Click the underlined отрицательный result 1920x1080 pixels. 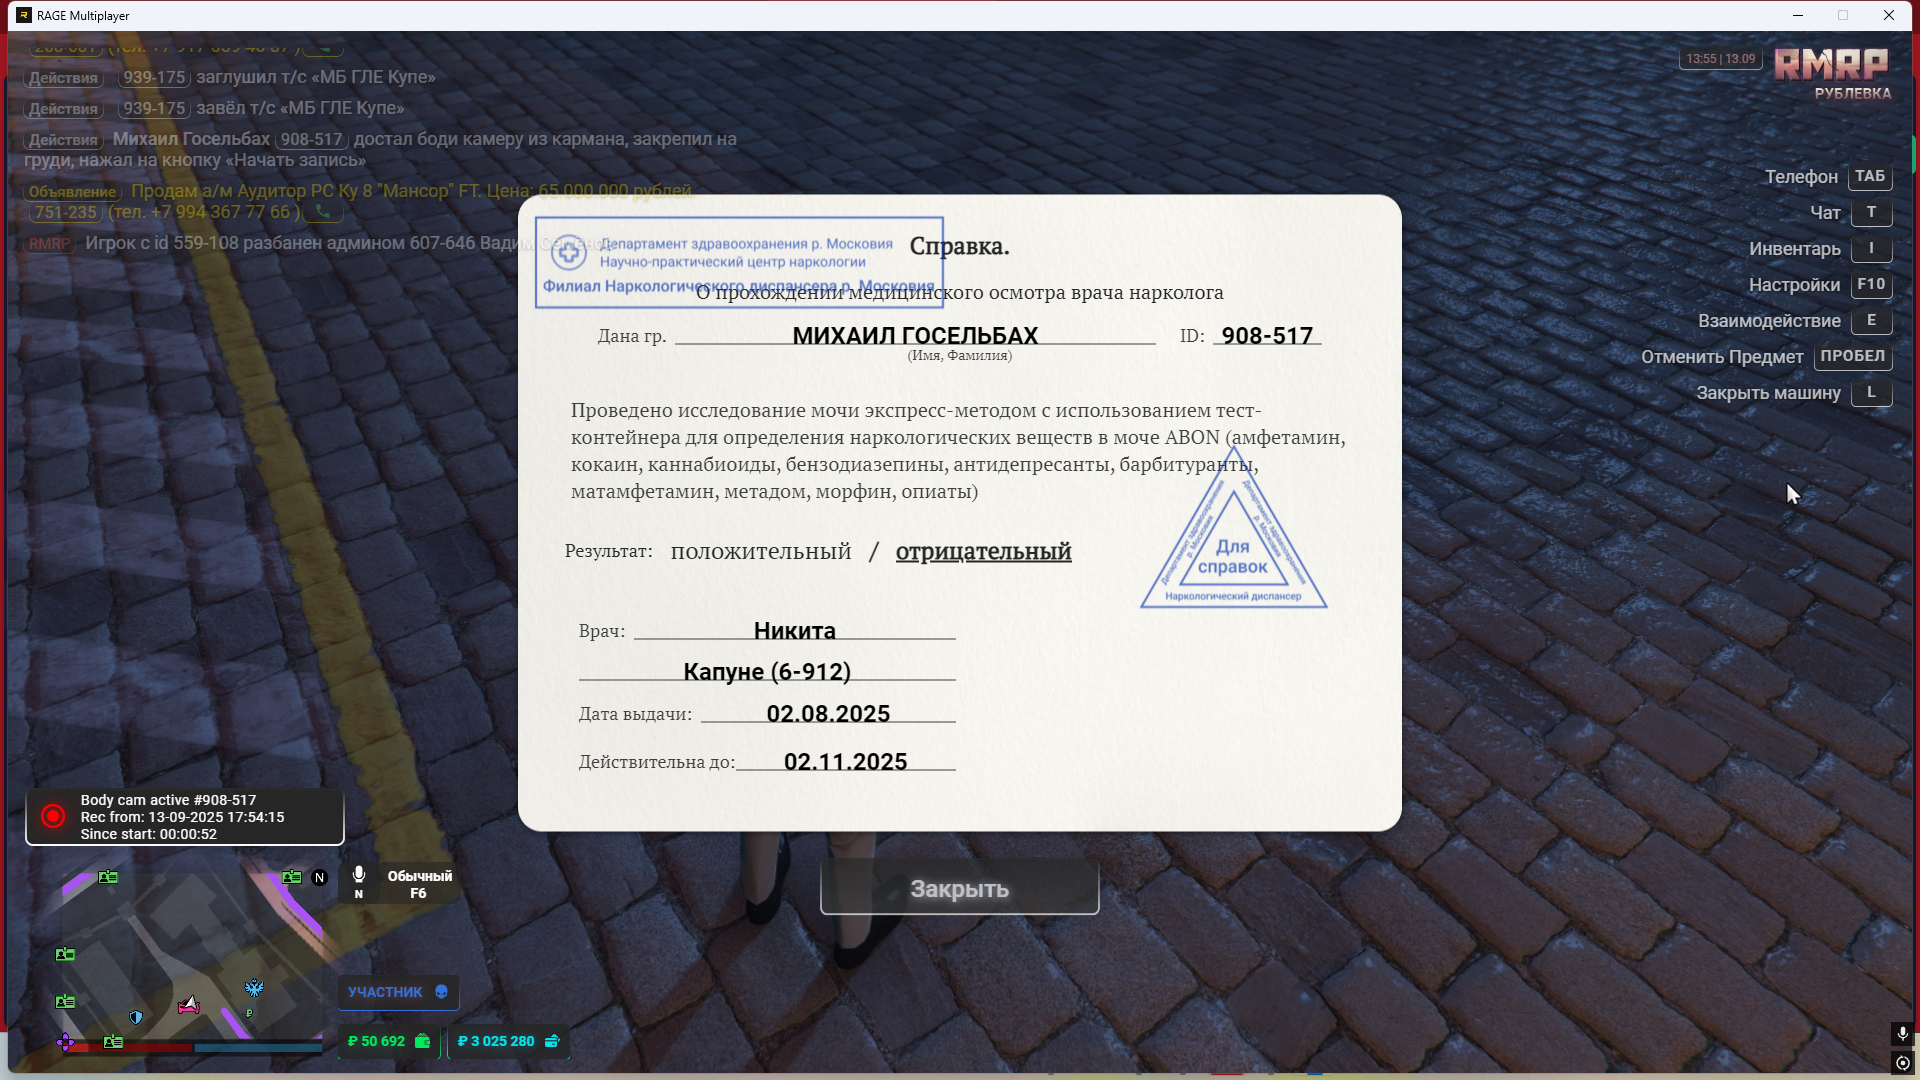pos(983,551)
